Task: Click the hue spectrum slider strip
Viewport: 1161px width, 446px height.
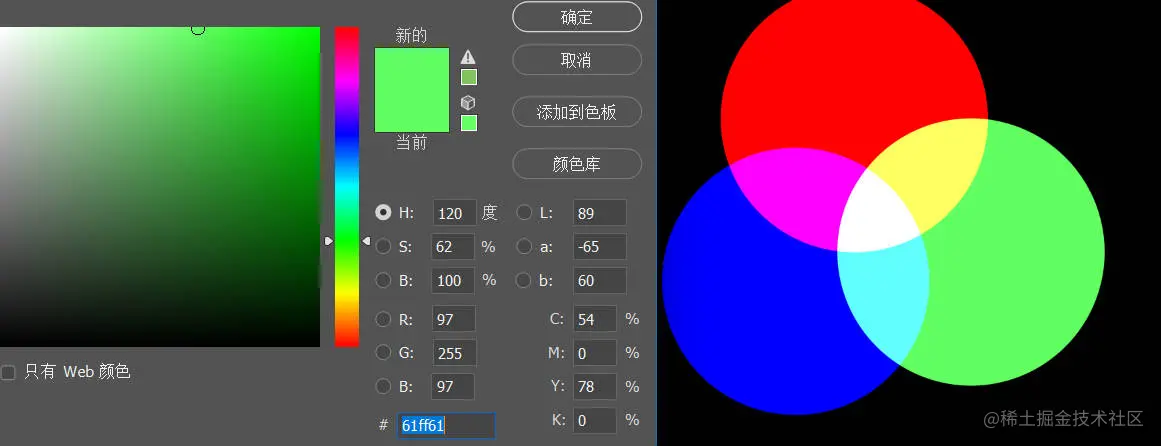Action: pyautogui.click(x=347, y=187)
